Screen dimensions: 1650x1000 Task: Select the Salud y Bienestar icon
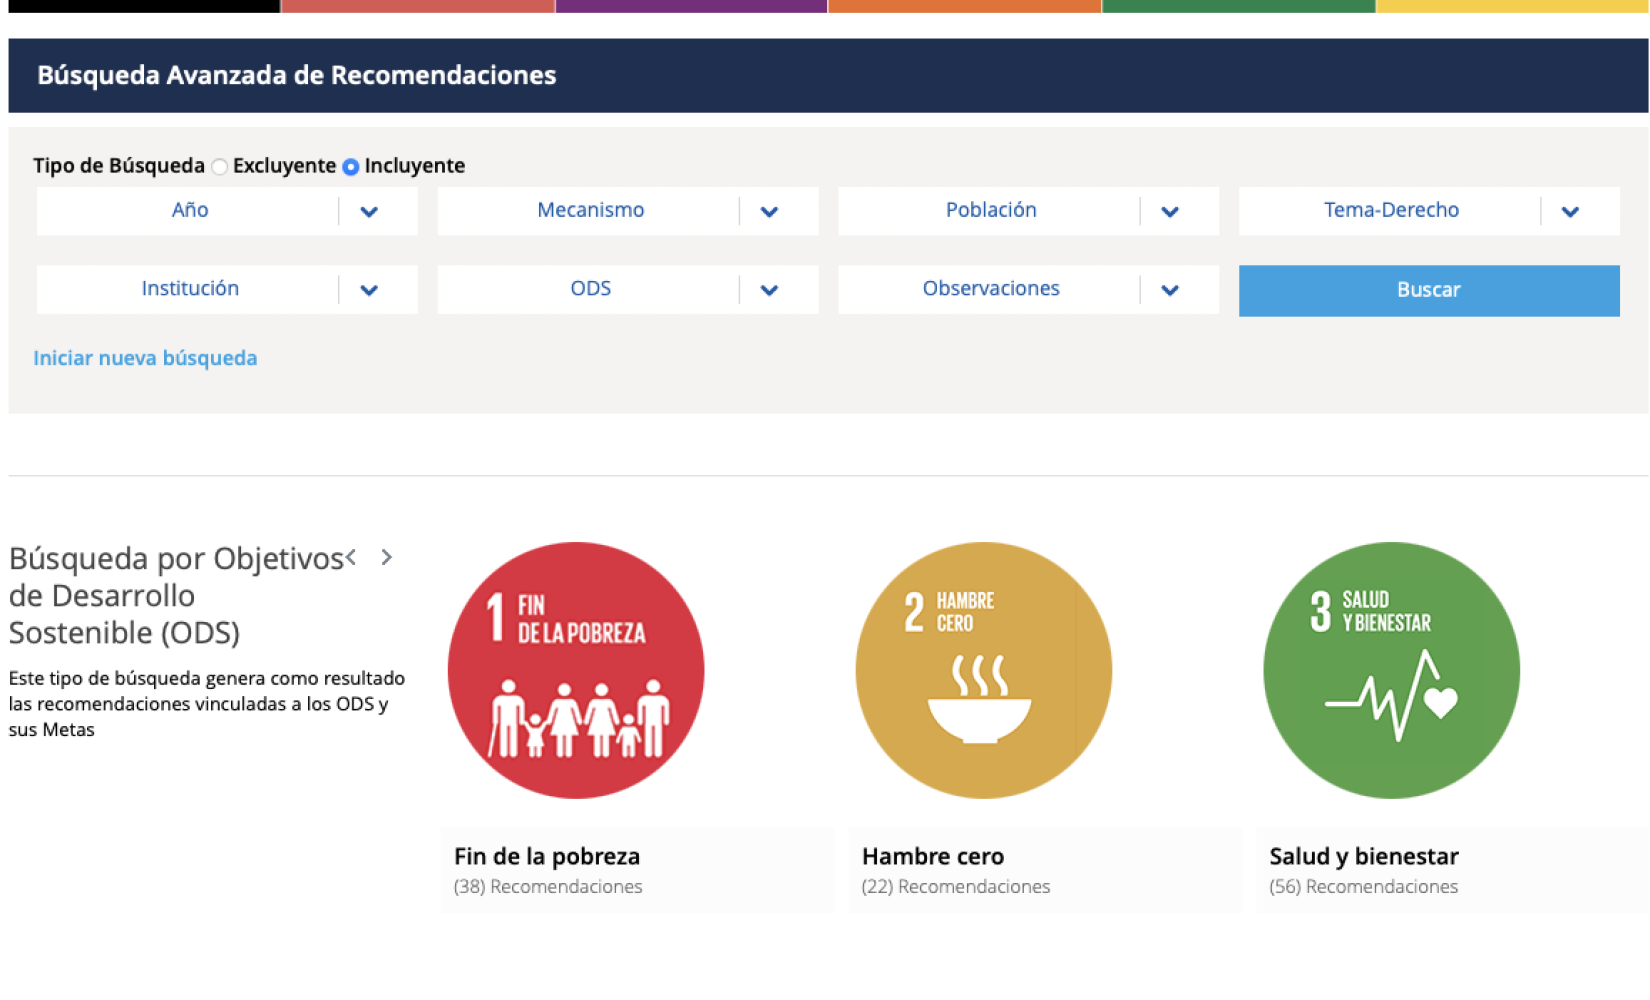1392,670
